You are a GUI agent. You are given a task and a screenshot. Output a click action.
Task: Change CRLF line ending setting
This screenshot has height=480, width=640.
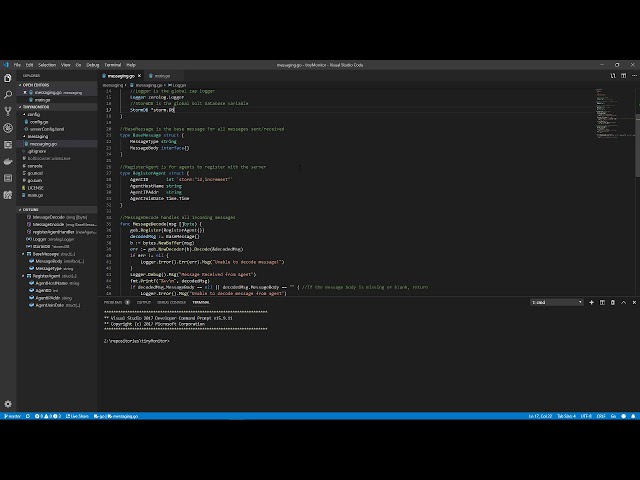click(x=601, y=416)
